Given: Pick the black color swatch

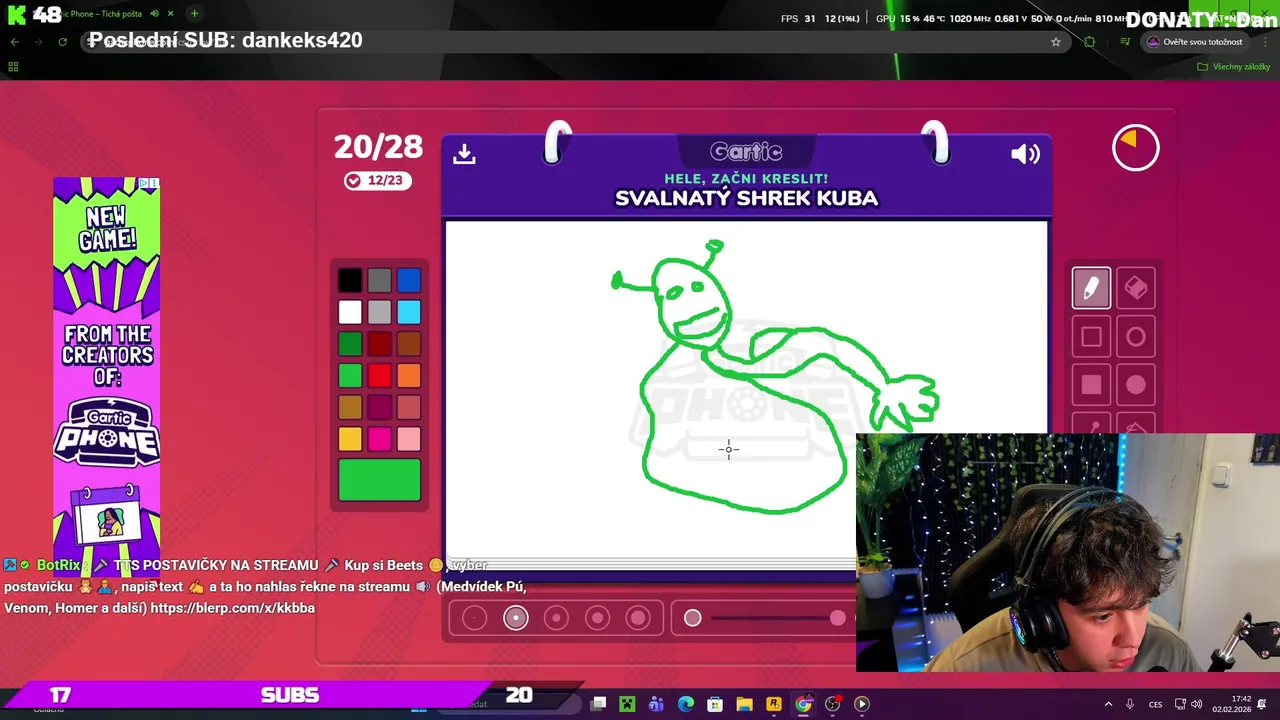Looking at the screenshot, I should (350, 281).
